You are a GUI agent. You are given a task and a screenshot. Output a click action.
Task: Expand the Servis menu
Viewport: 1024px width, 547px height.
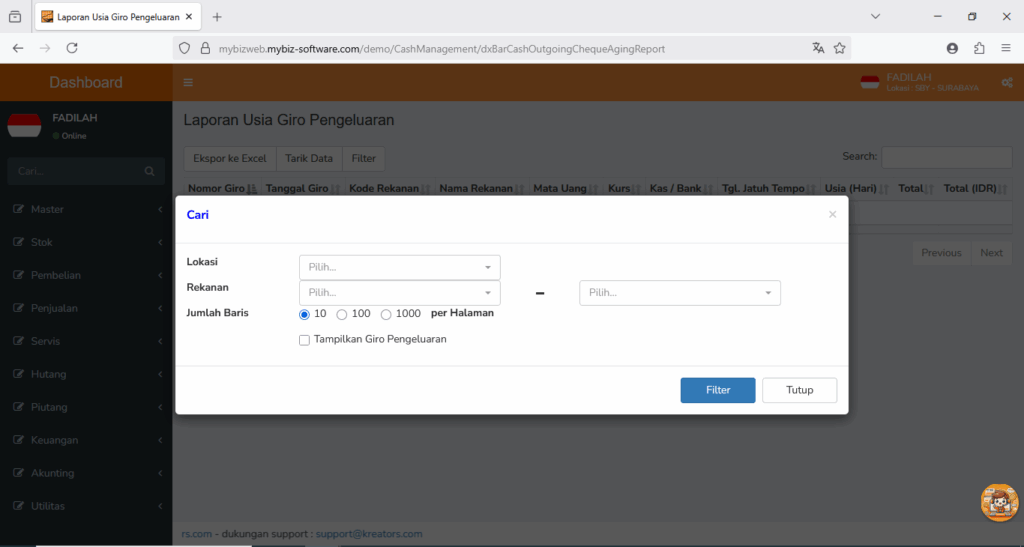point(86,341)
